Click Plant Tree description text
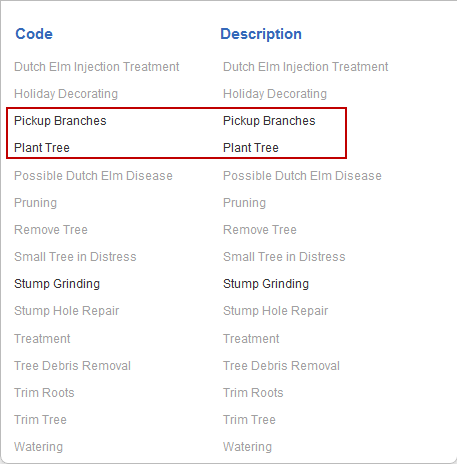457x464 pixels. [251, 148]
